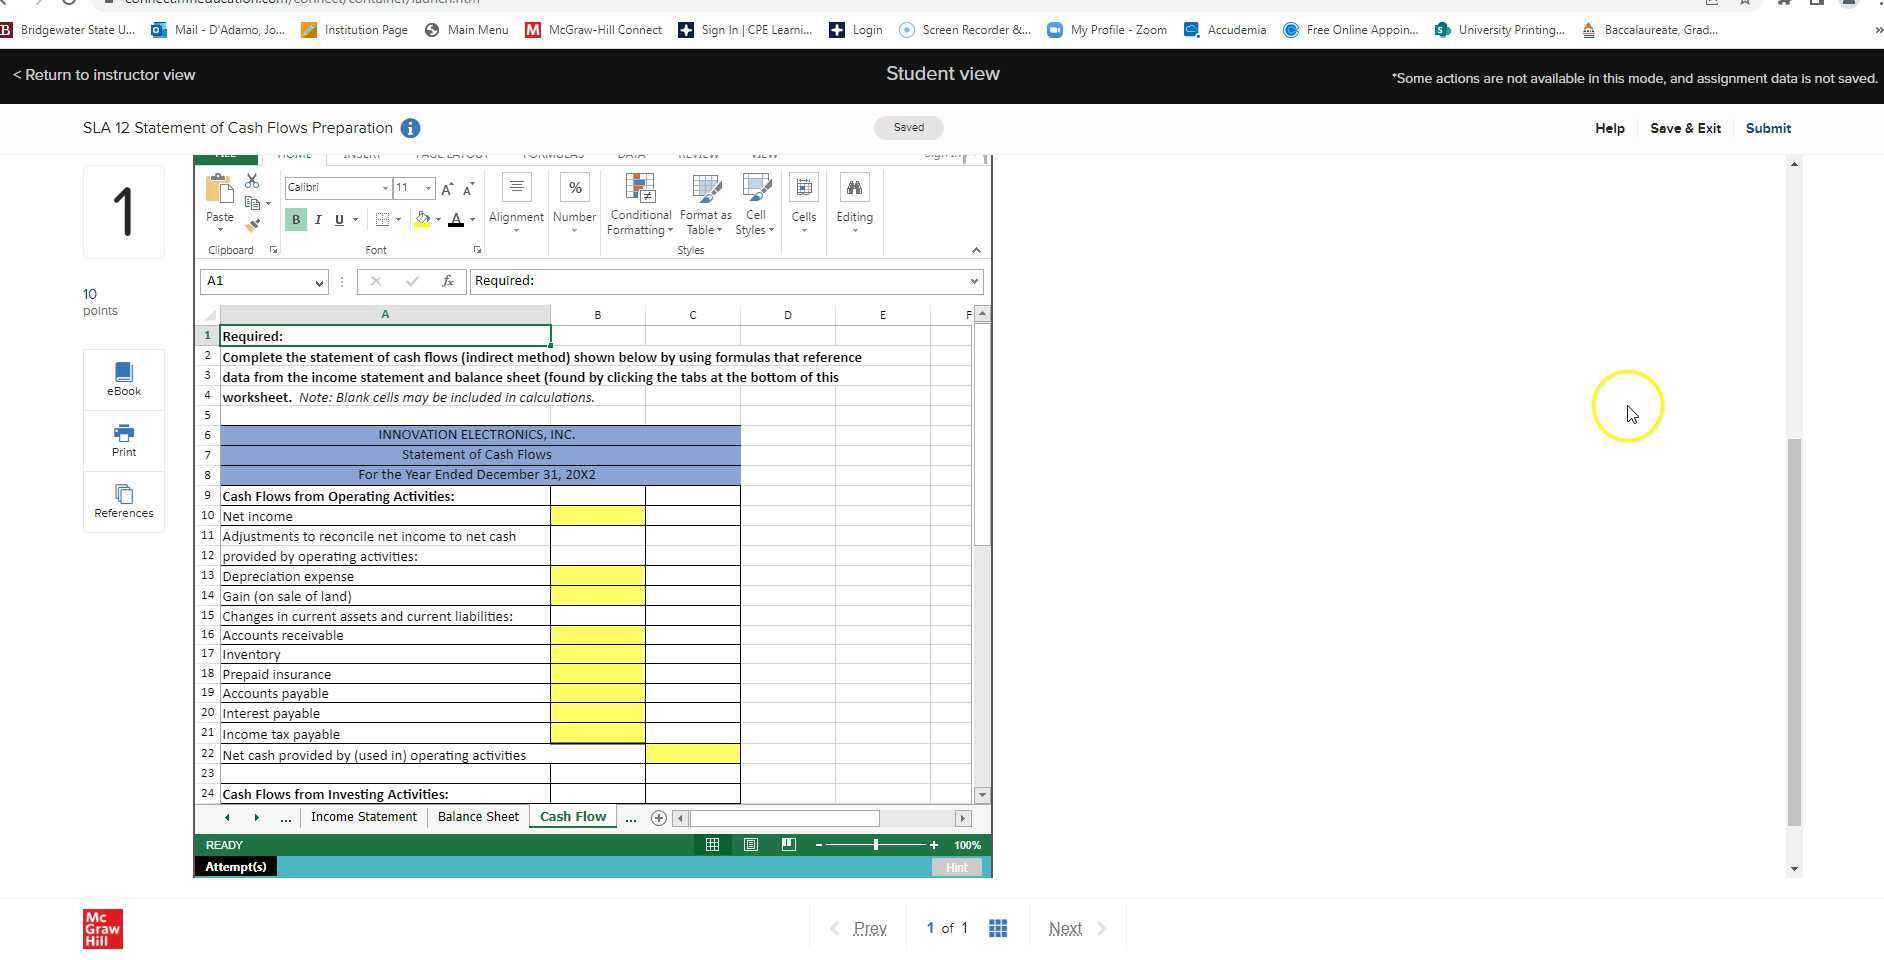Open Font dialog launcher
The height and width of the screenshot is (960, 1884).
(477, 250)
